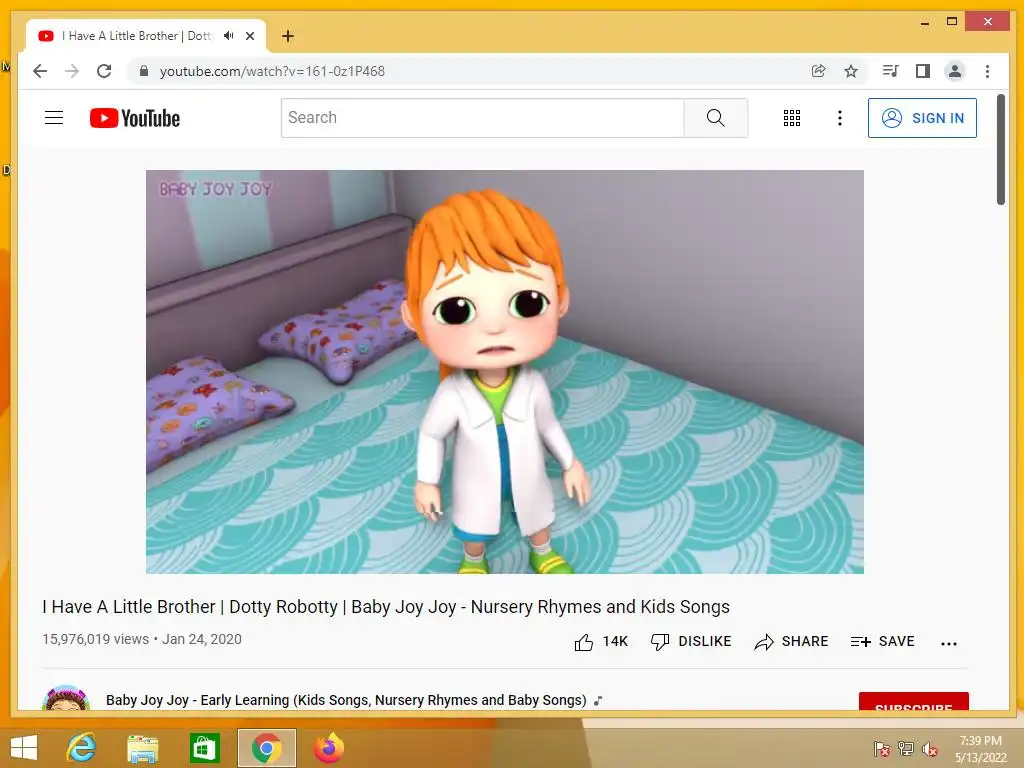View site info via padlock icon
The width and height of the screenshot is (1024, 768).
coord(144,71)
